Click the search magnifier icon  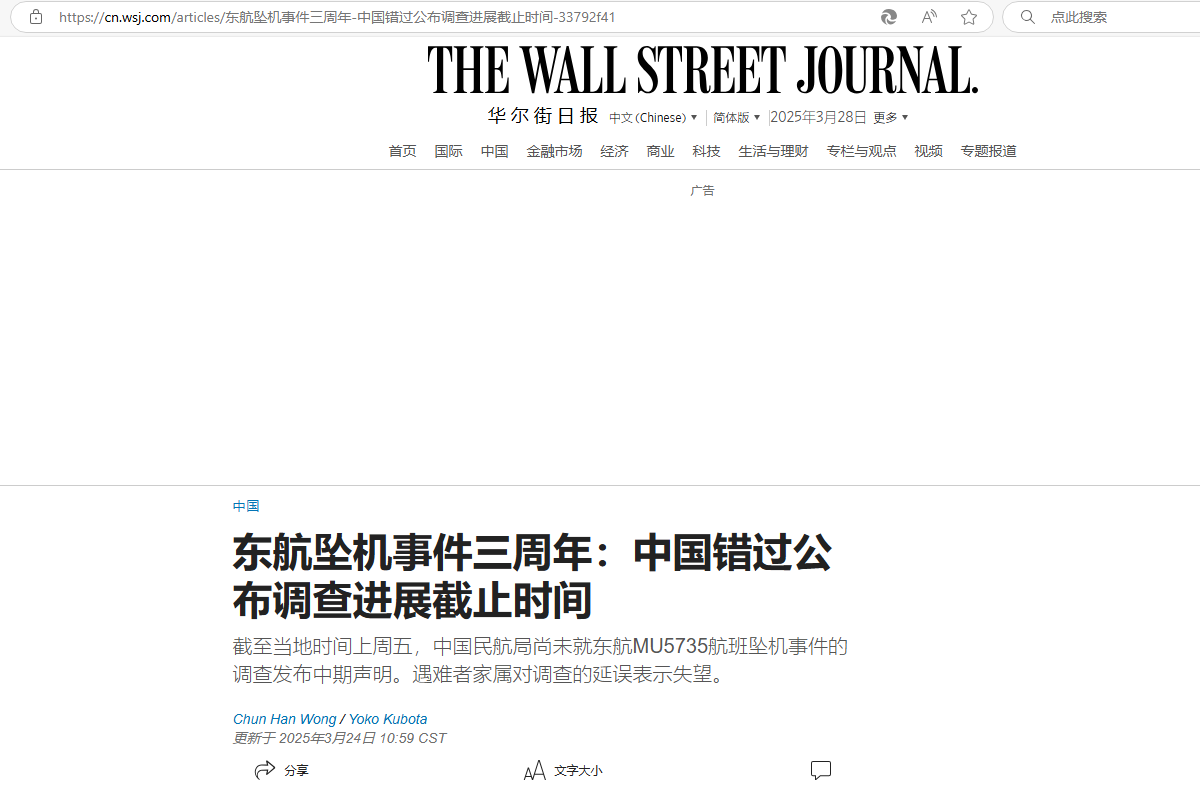[x=1027, y=17]
